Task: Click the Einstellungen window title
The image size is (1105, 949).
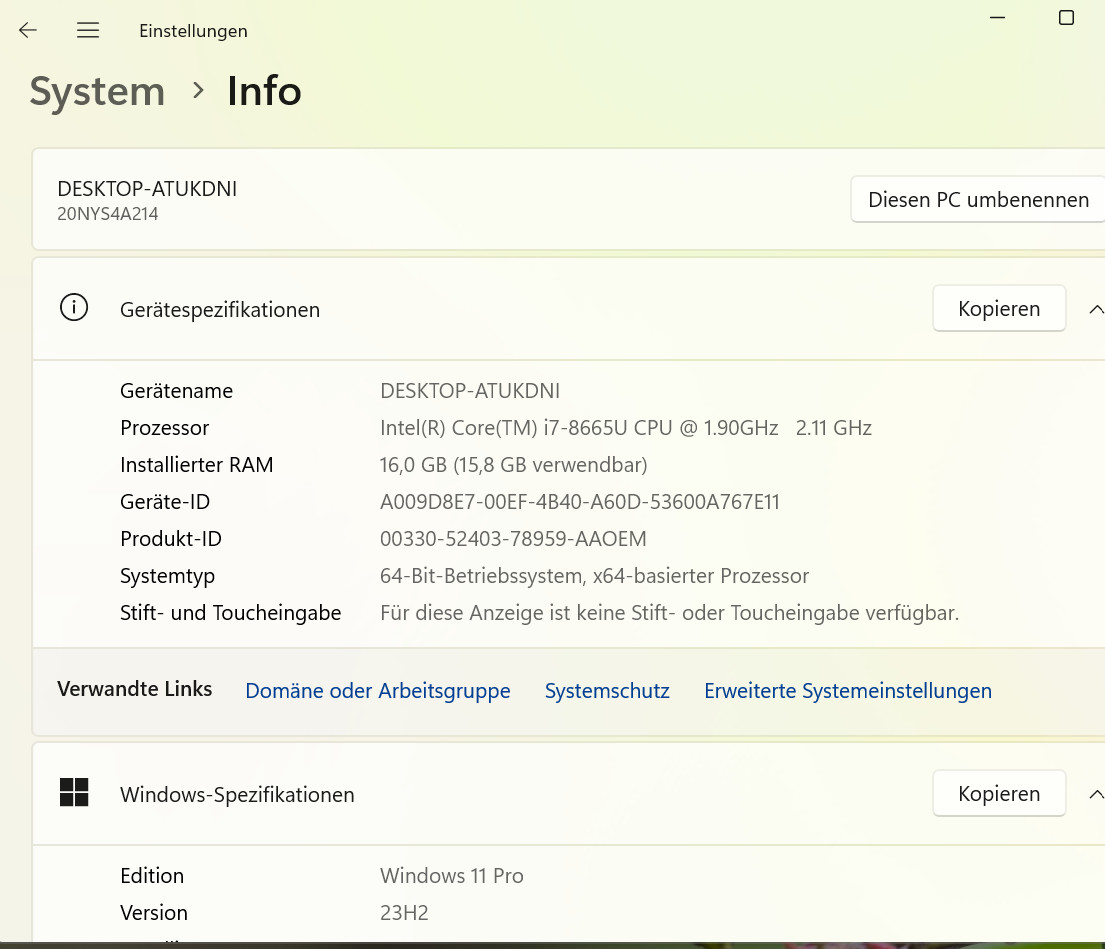Action: point(193,31)
